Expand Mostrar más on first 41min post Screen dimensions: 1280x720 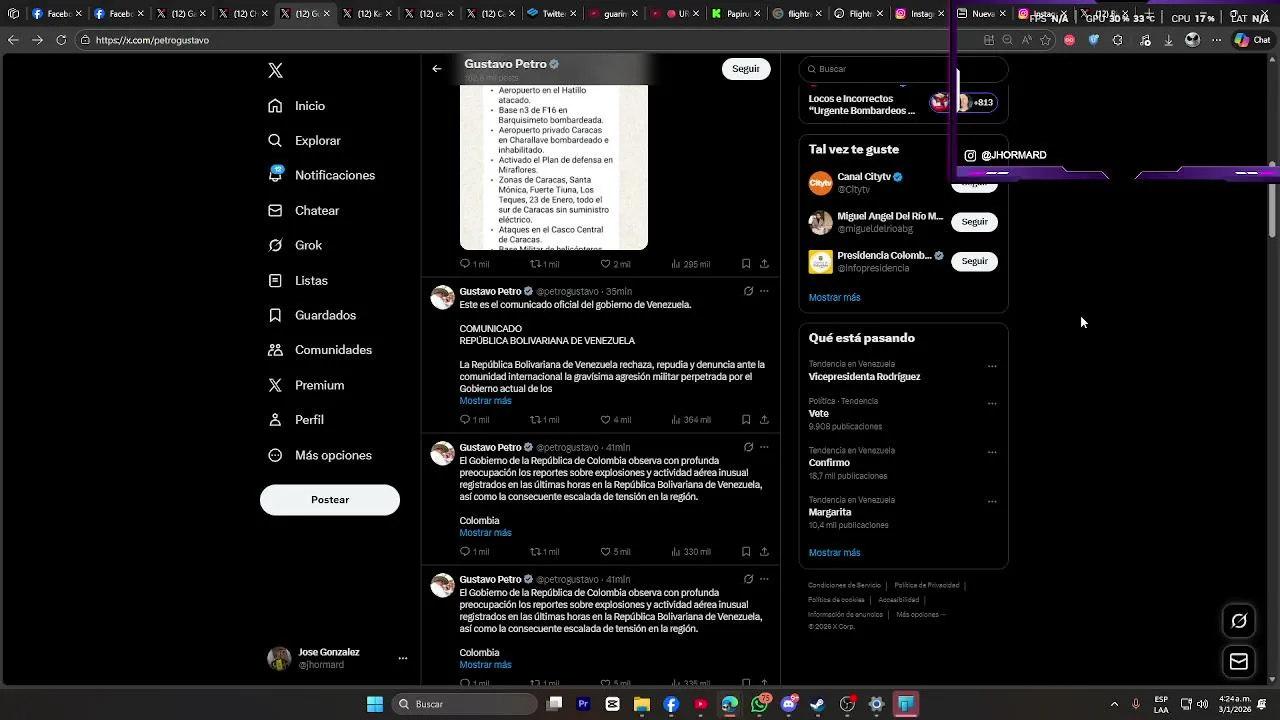(x=485, y=533)
